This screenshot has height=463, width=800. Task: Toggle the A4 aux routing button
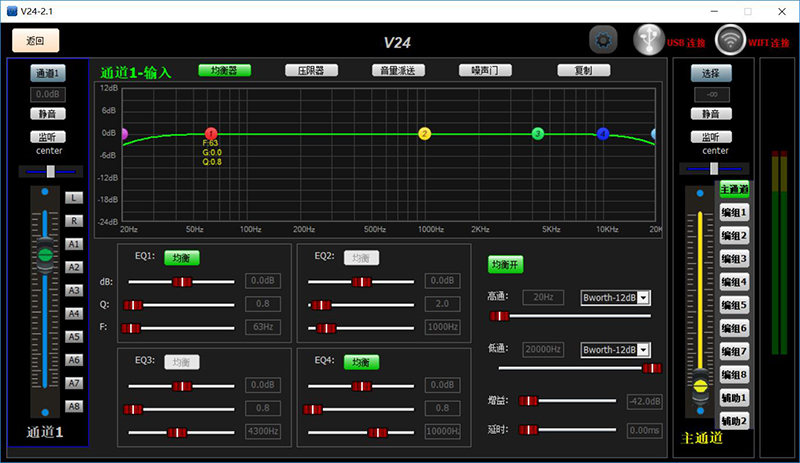click(74, 313)
